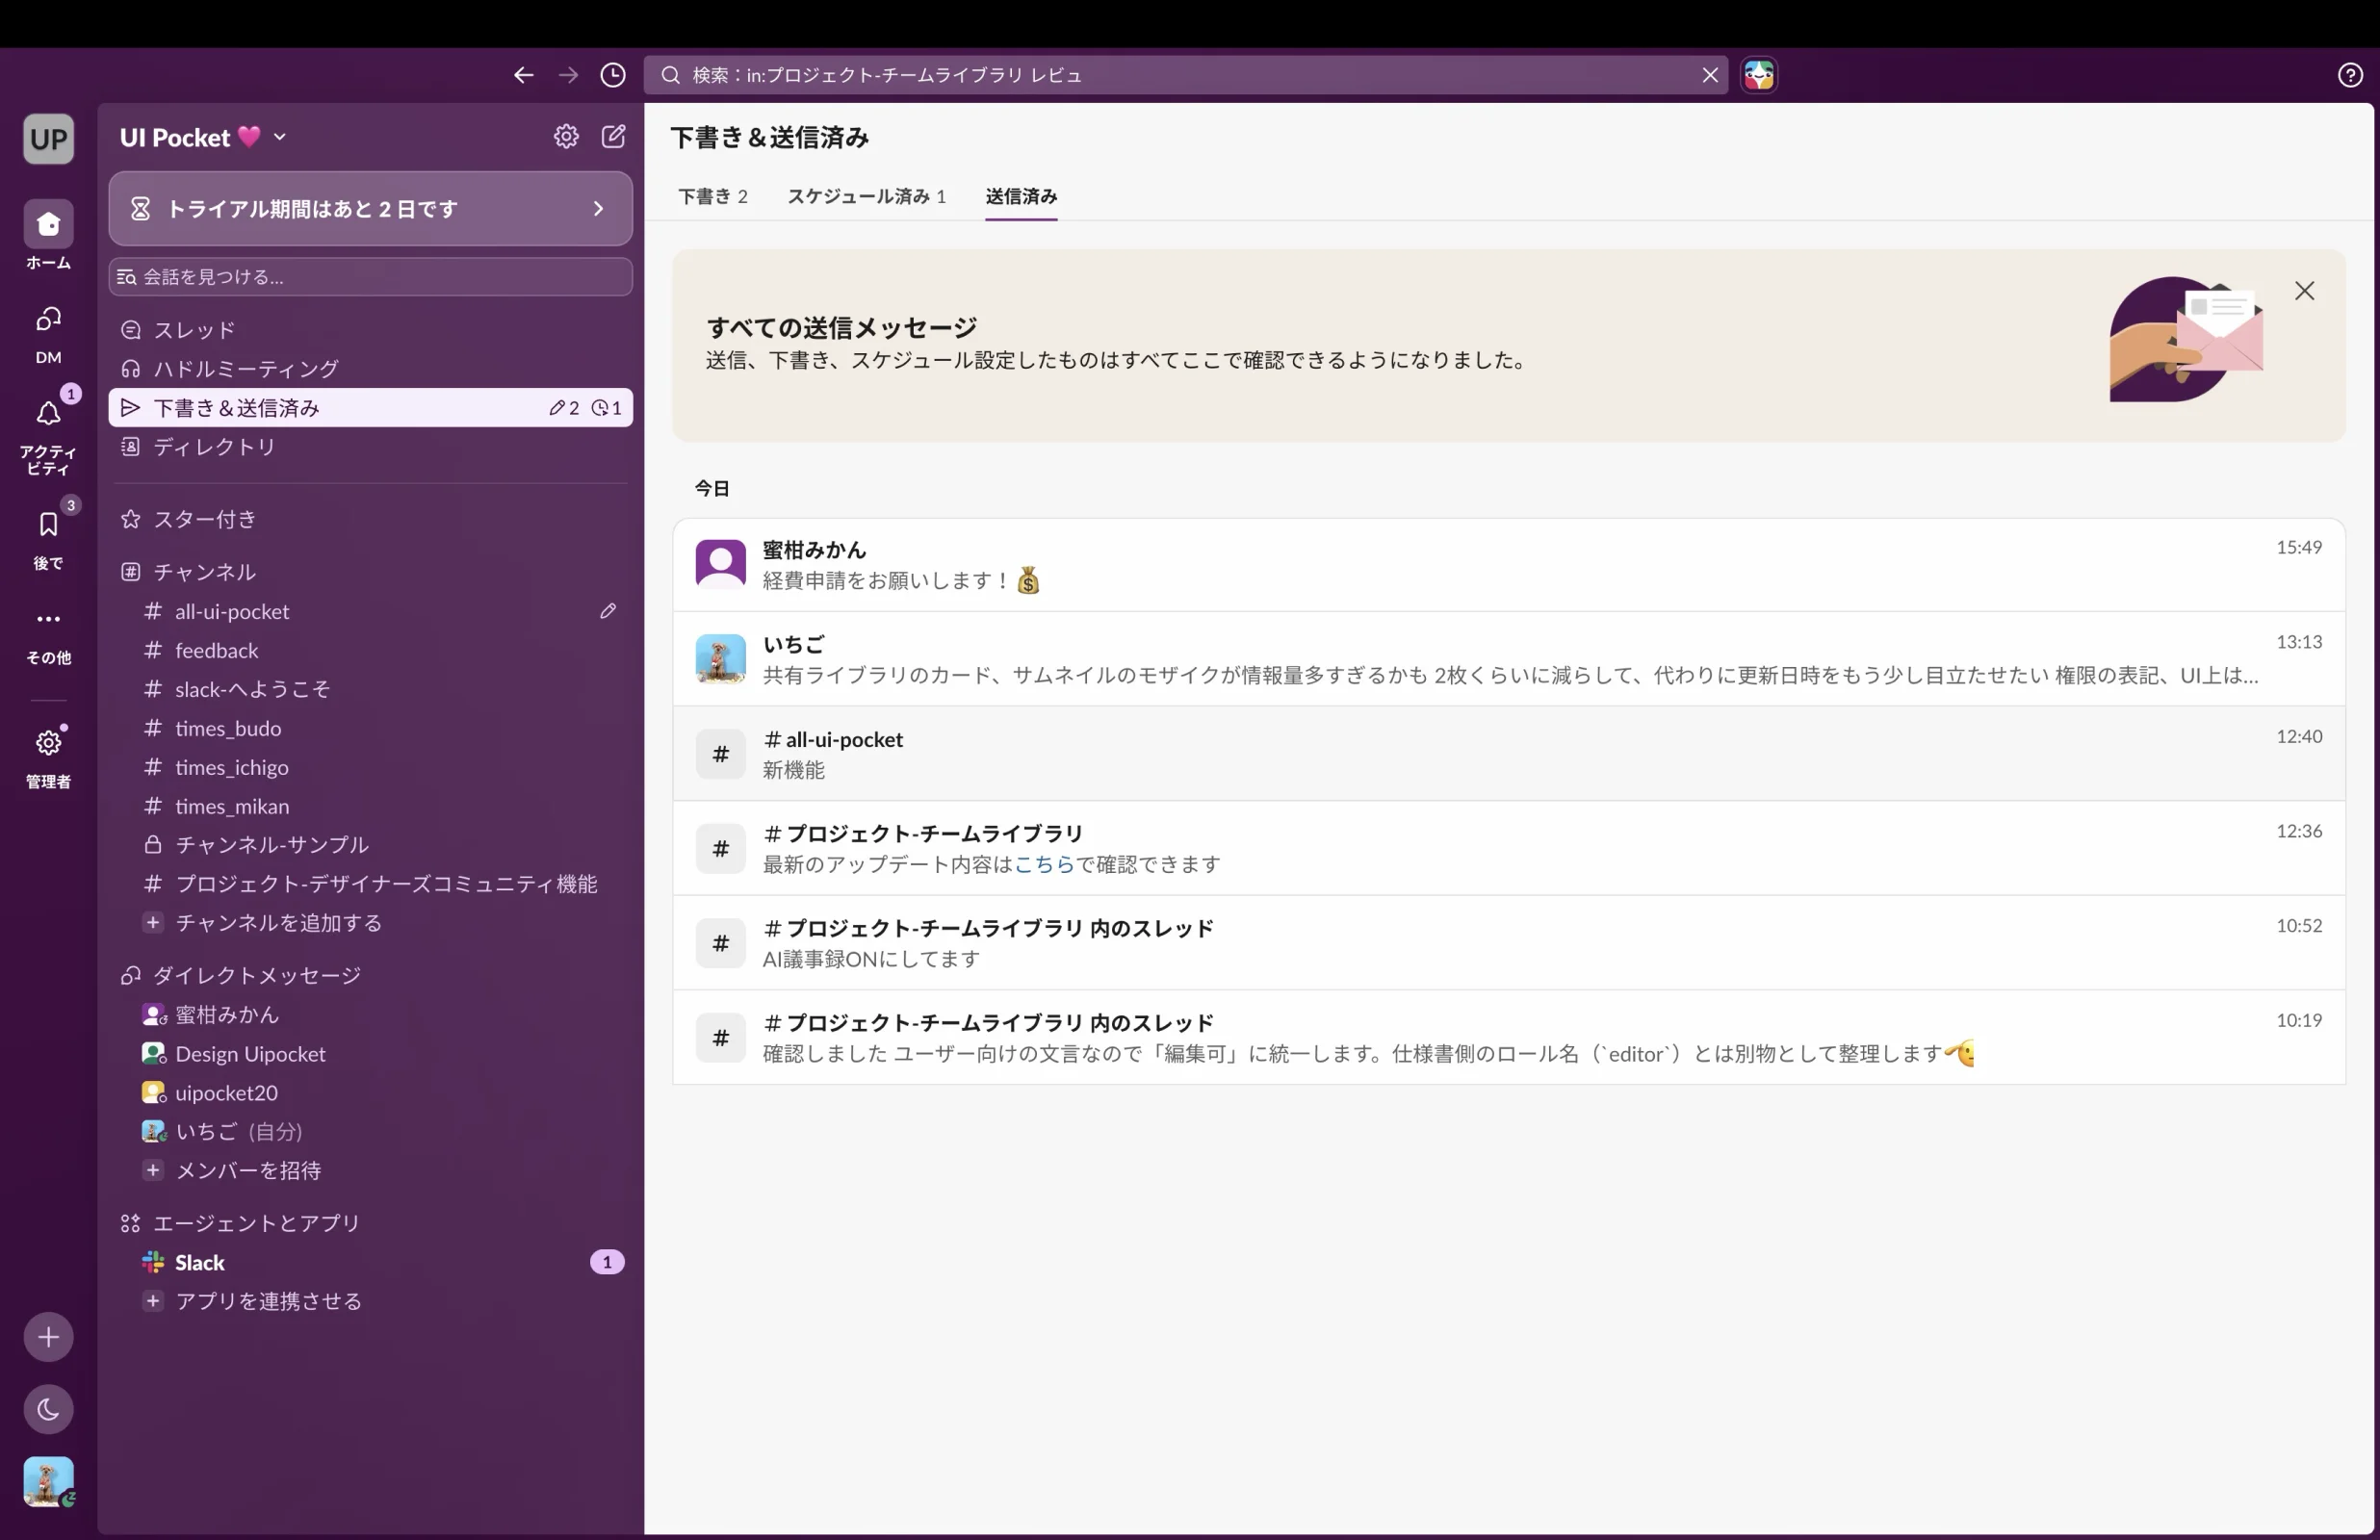The height and width of the screenshot is (1540, 2380).
Task: Open workspace settings gear next to UI Pocket
Action: coord(566,136)
